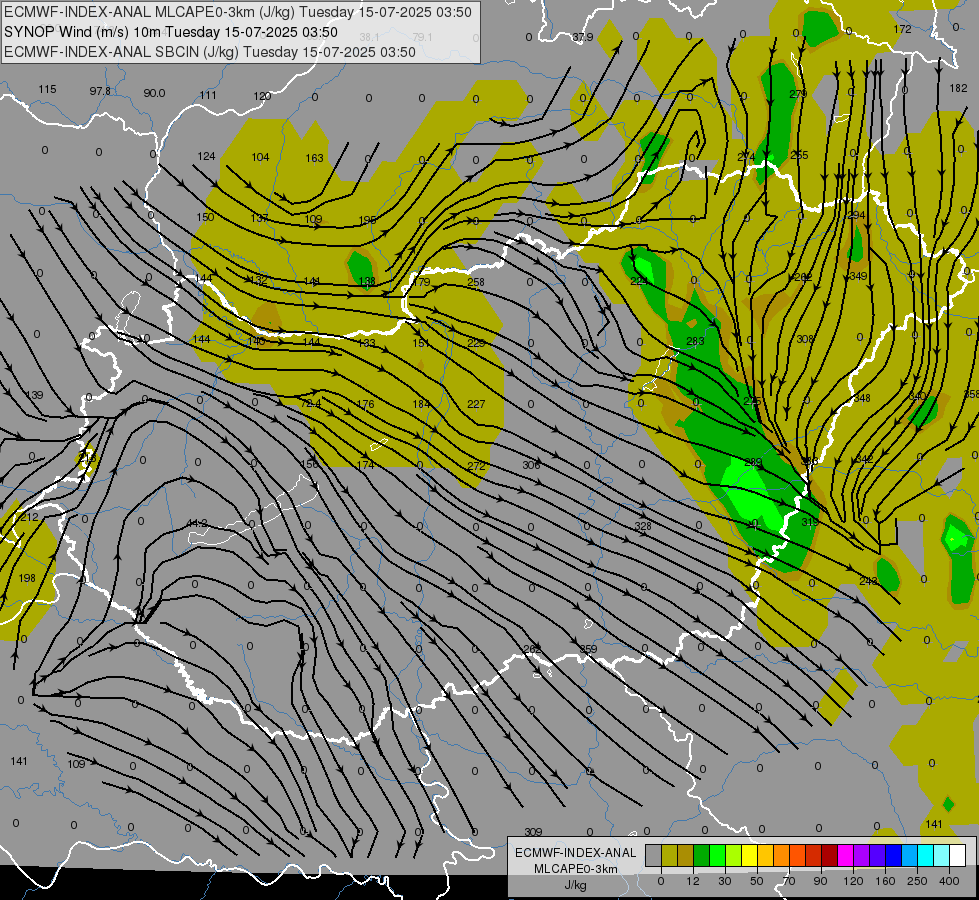
Task: Click the pale cyan legend swatch before 400
Action: tap(941, 855)
